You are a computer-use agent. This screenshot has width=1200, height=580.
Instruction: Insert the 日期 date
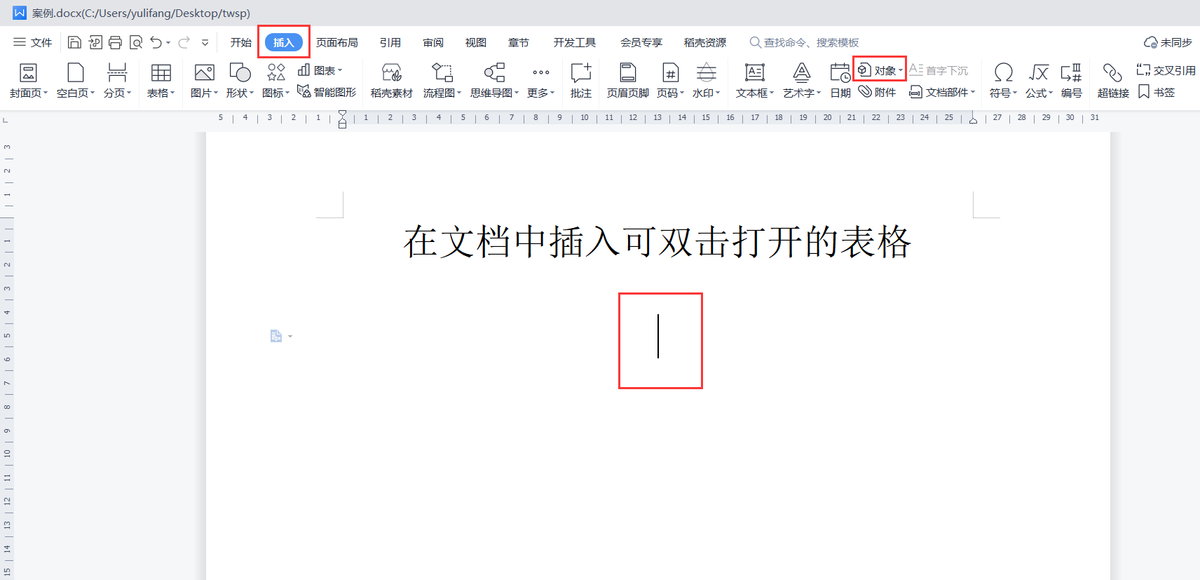(840, 81)
